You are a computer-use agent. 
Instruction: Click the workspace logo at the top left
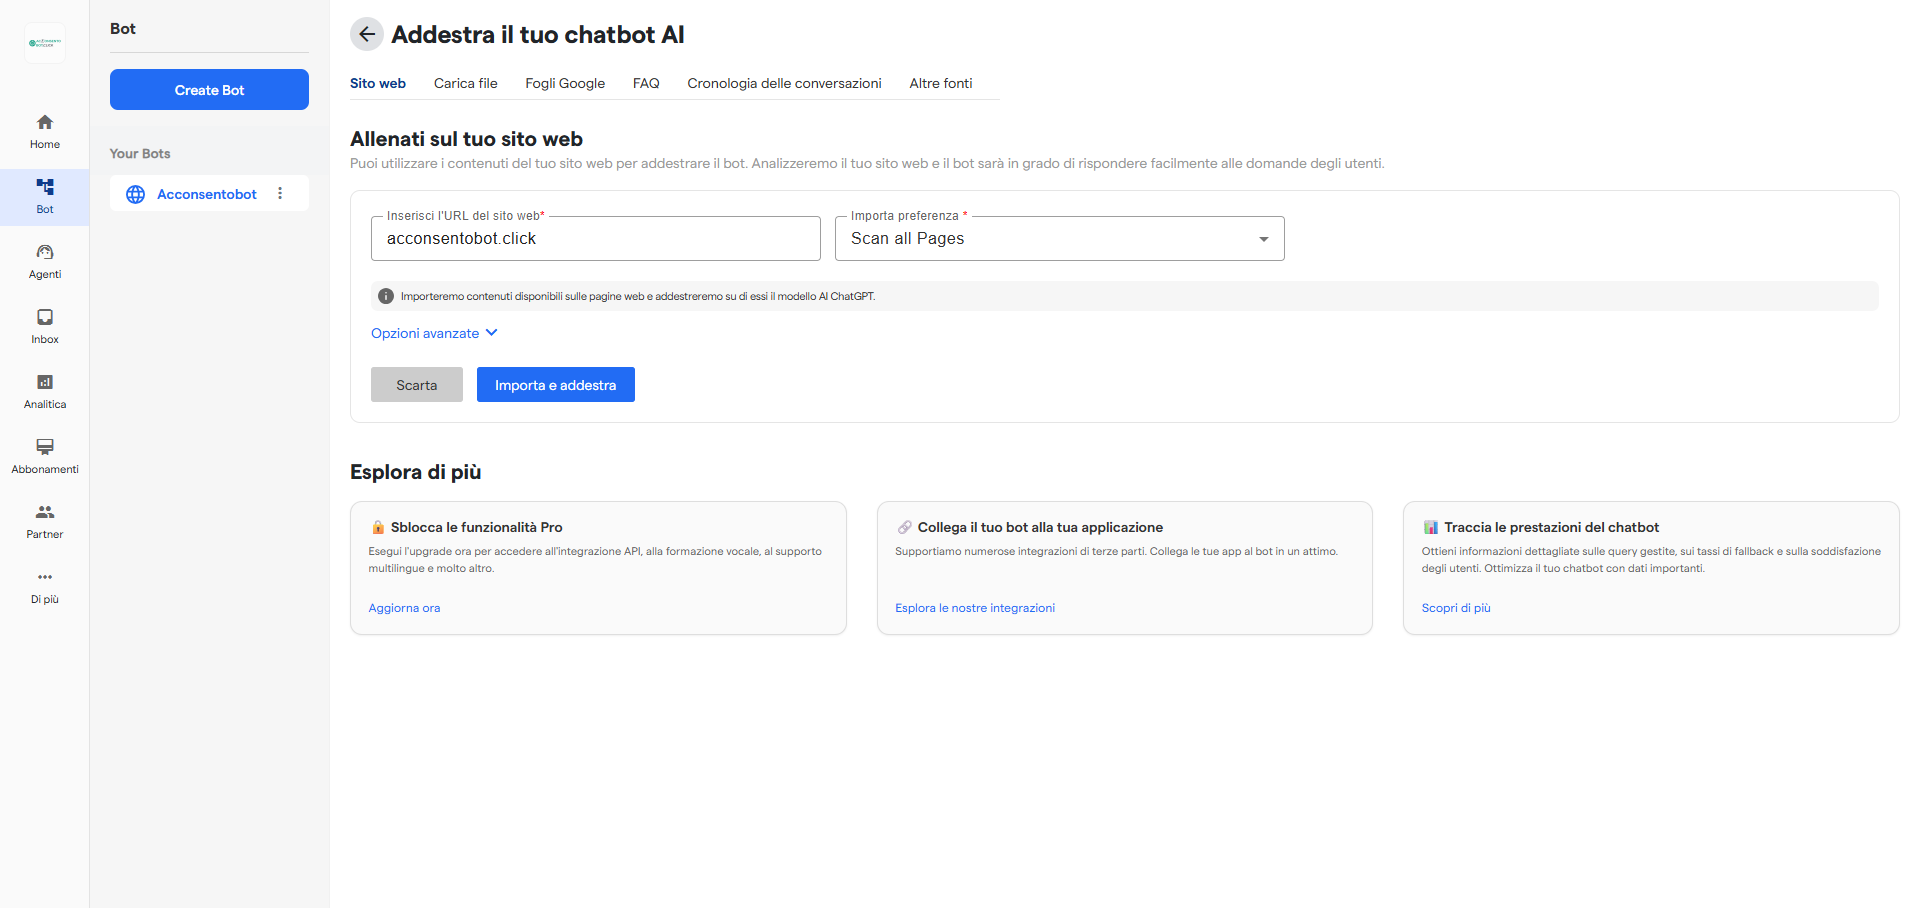click(x=44, y=42)
